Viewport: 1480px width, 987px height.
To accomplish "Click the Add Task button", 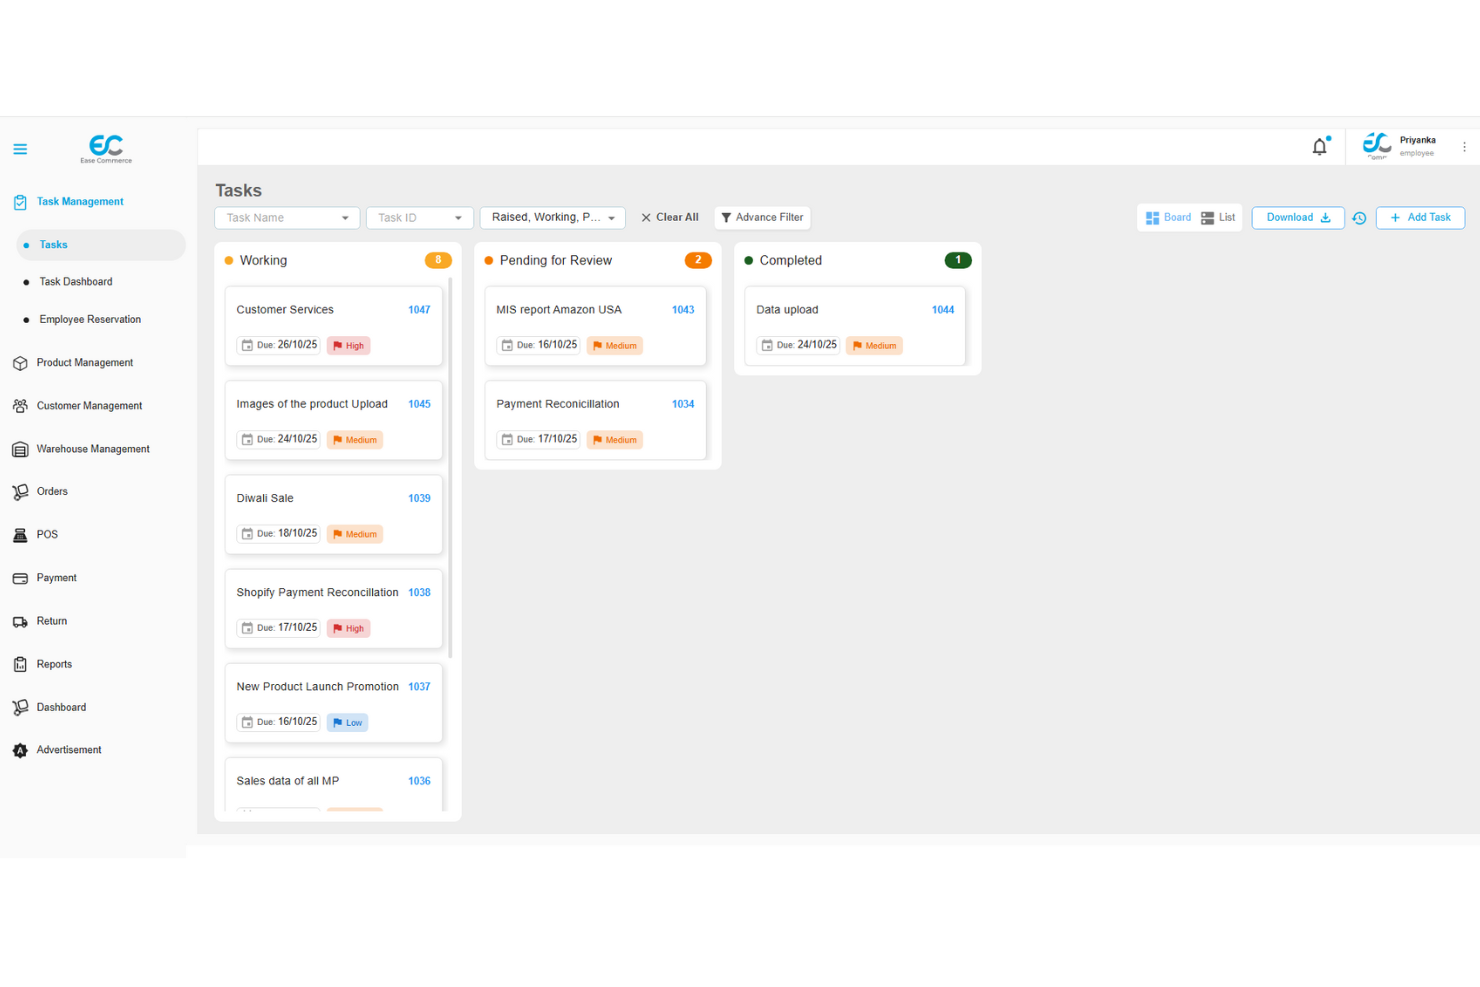I will pos(1420,217).
